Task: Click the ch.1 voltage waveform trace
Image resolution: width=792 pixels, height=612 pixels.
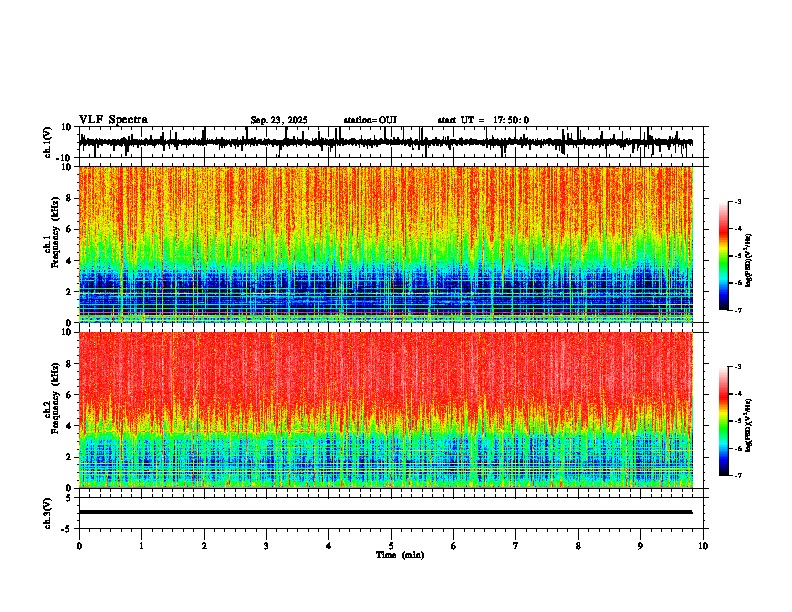Action: click(385, 142)
